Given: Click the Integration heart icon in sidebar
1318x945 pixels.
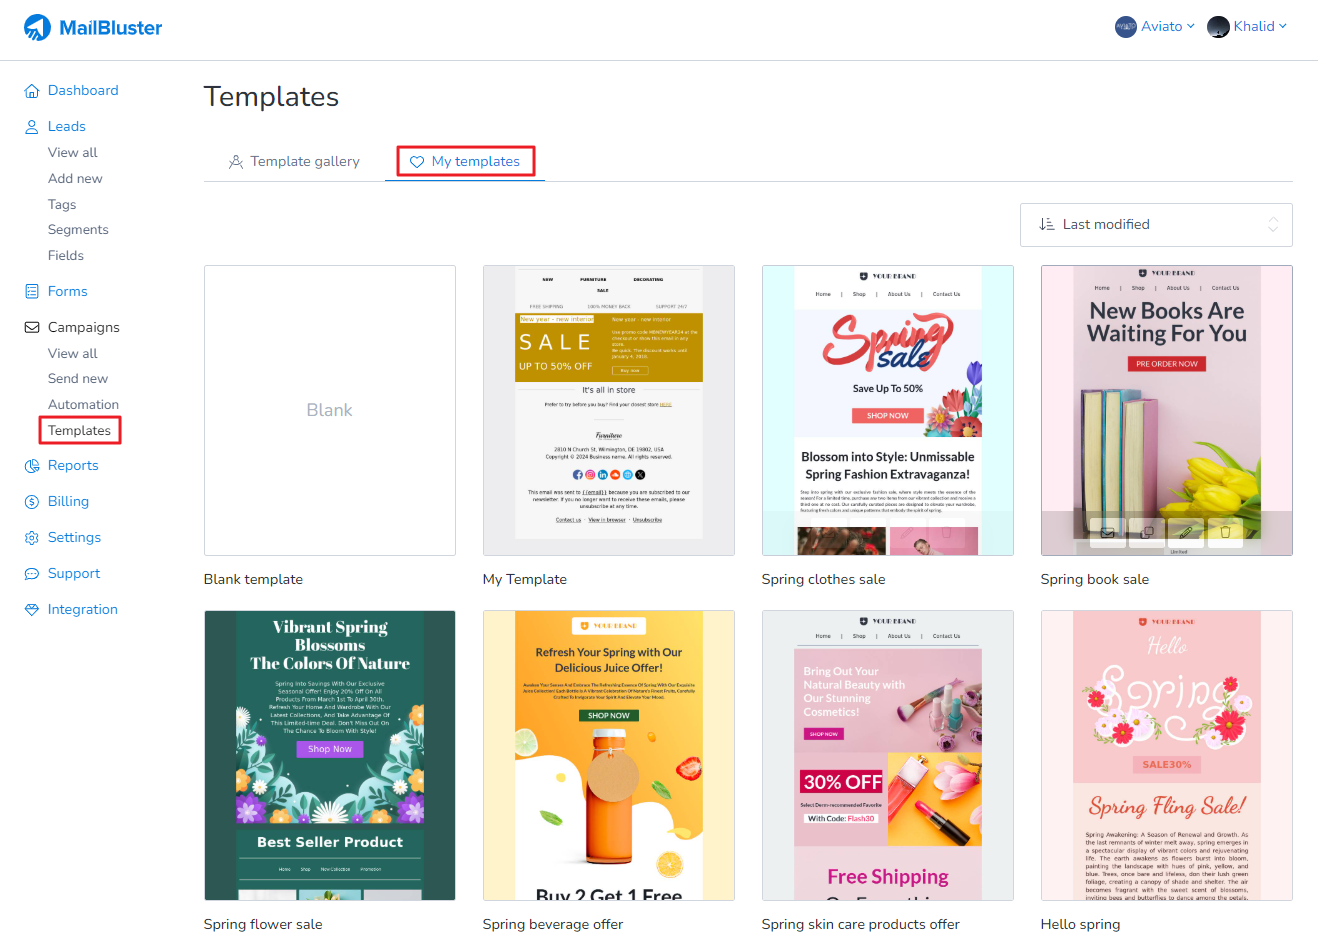Looking at the screenshot, I should point(30,609).
